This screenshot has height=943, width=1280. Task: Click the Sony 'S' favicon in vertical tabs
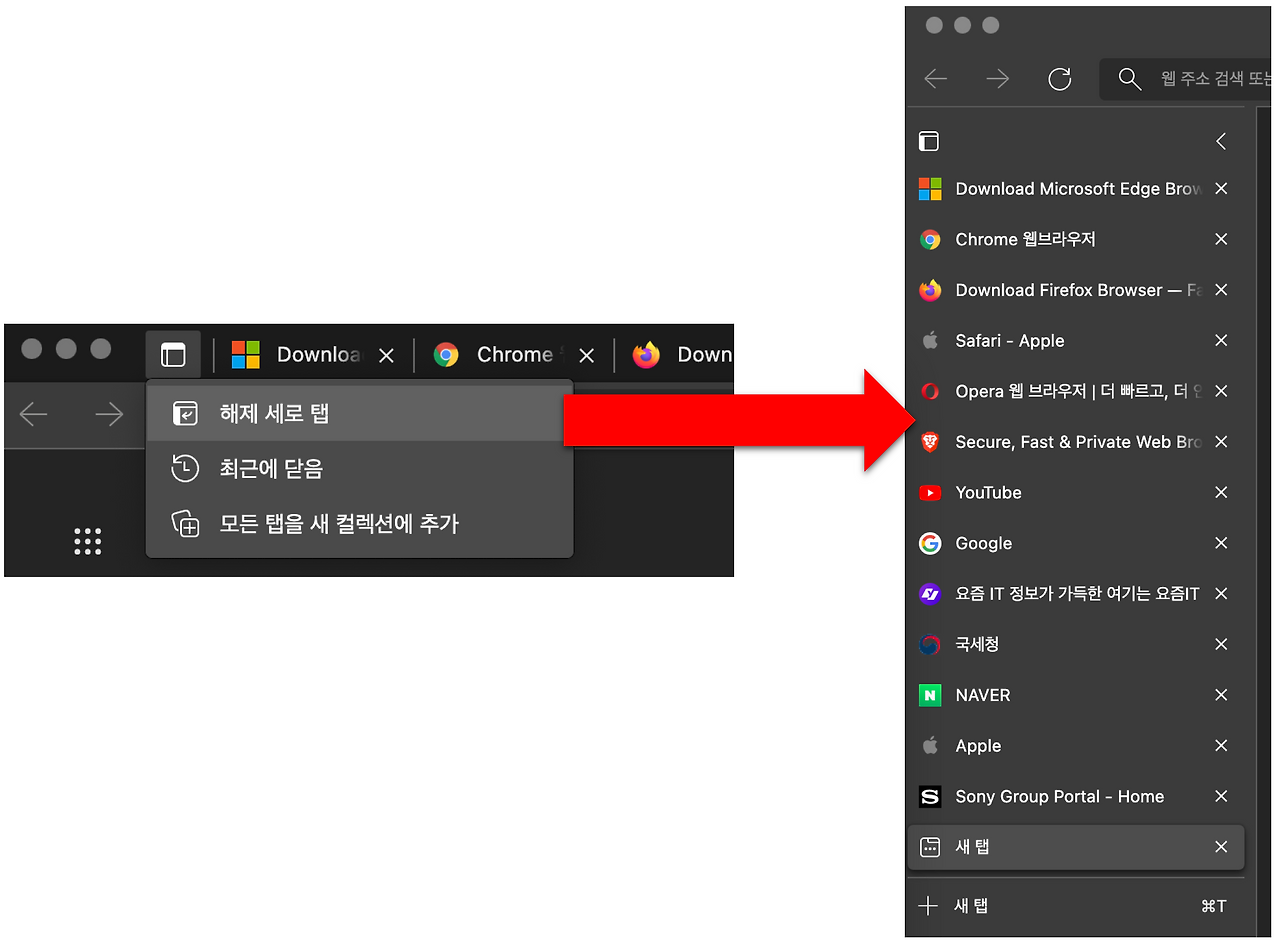930,797
